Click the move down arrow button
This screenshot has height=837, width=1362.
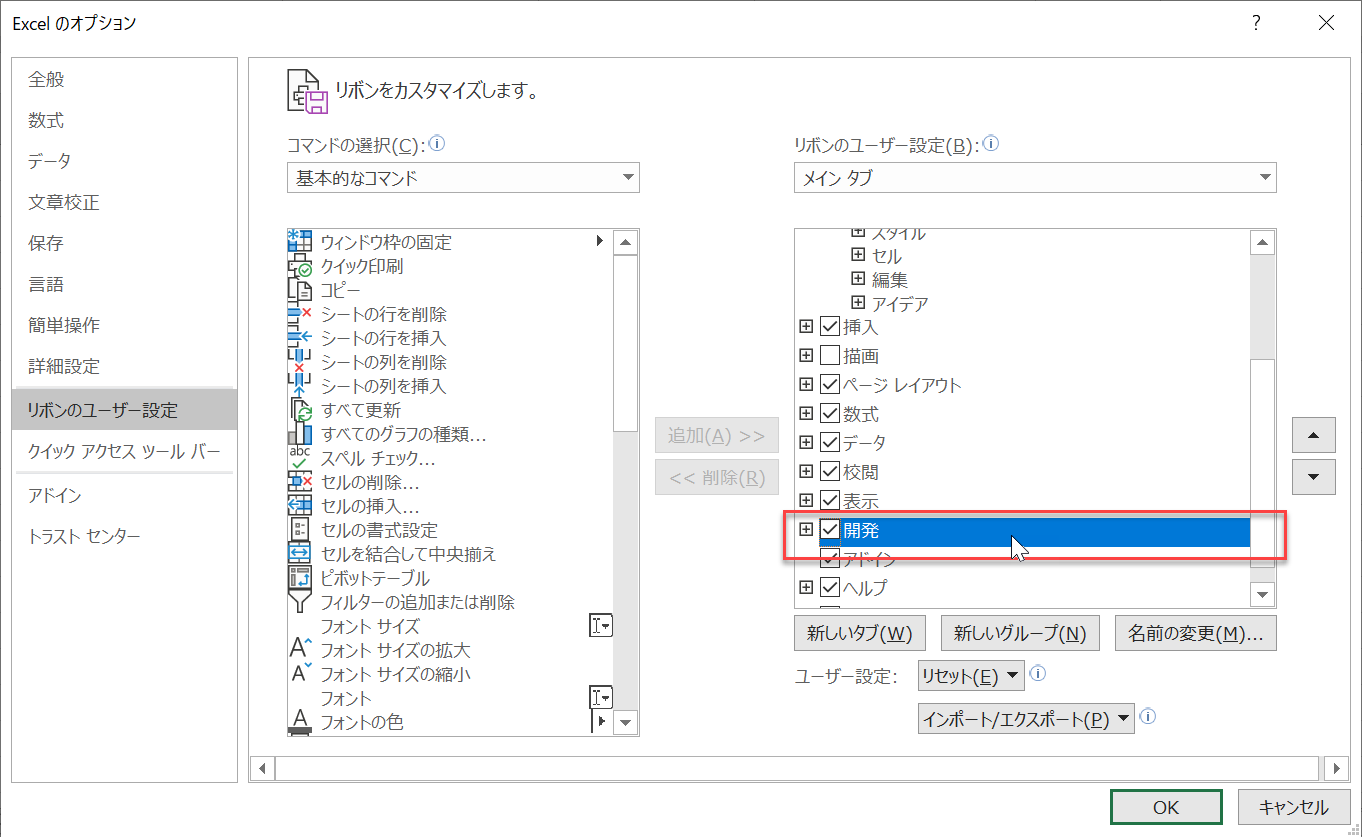click(1314, 476)
